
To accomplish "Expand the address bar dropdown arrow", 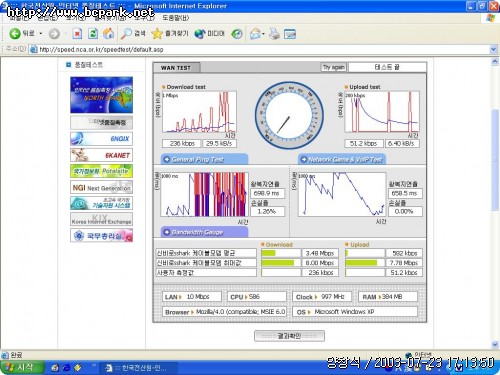I will [493, 49].
